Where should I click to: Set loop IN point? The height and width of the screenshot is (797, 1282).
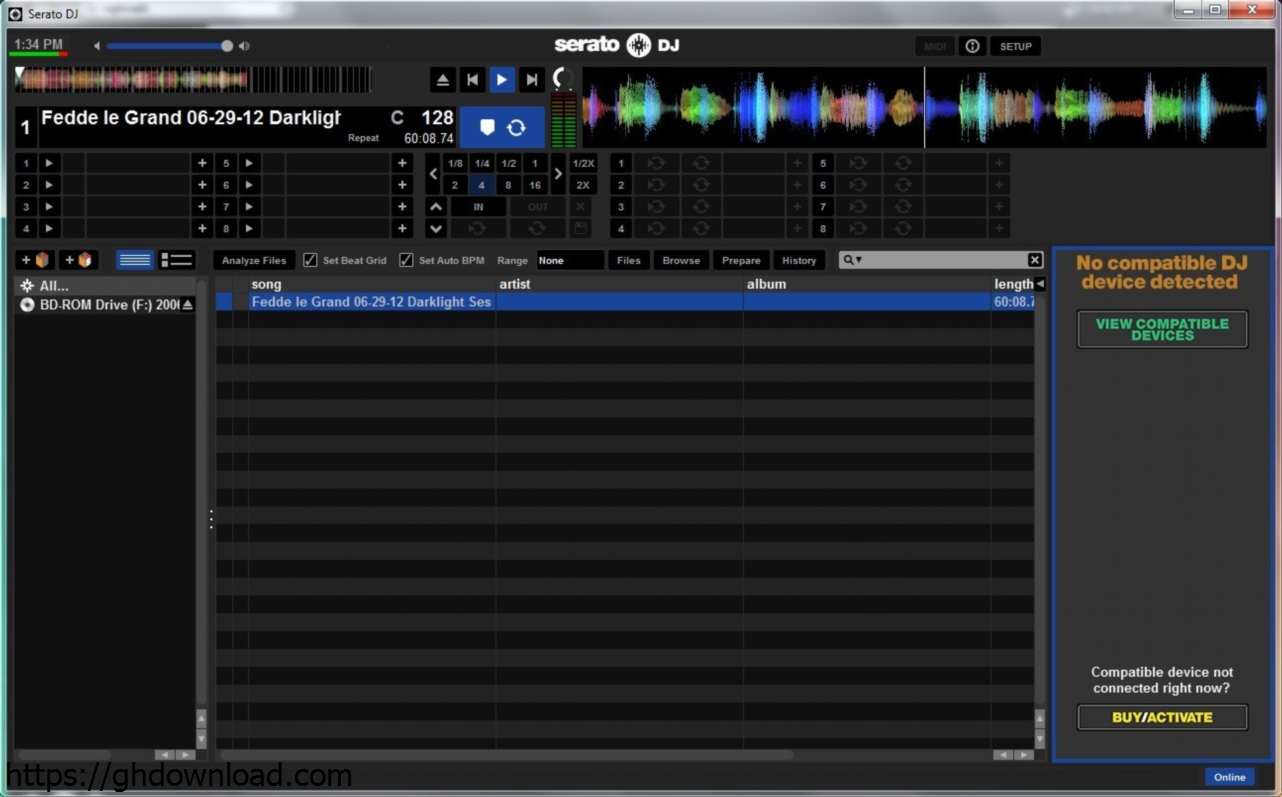[x=478, y=207]
